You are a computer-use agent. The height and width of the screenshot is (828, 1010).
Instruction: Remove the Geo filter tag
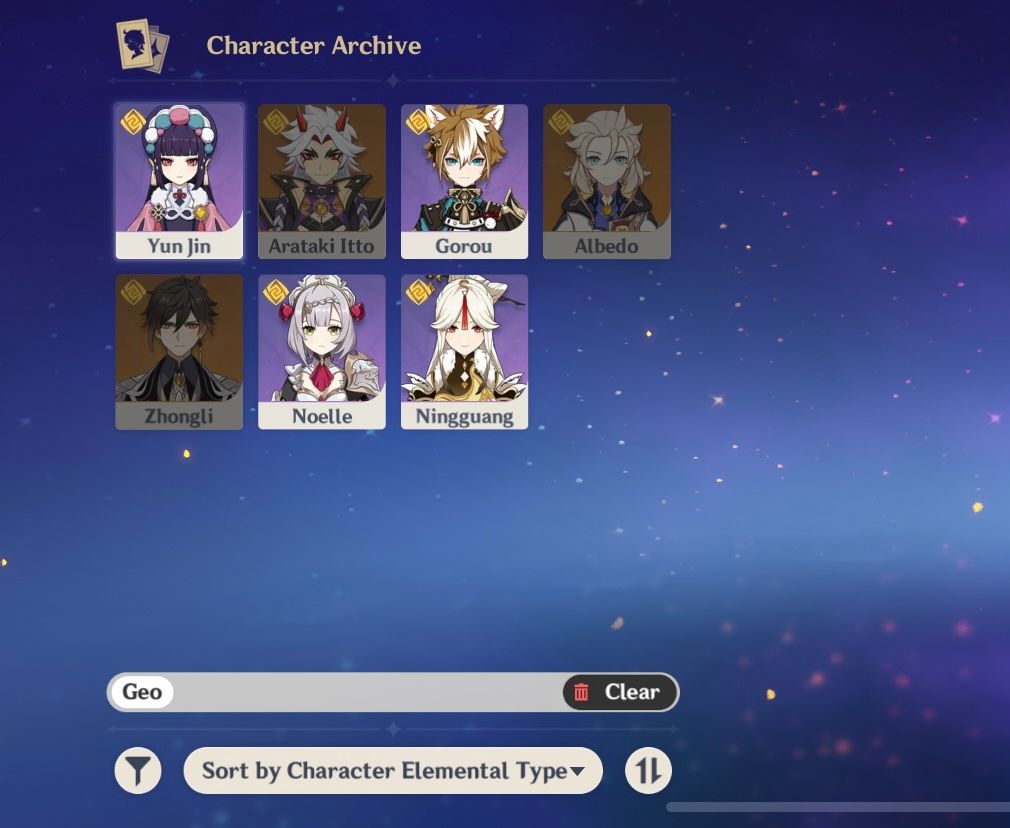click(x=142, y=692)
